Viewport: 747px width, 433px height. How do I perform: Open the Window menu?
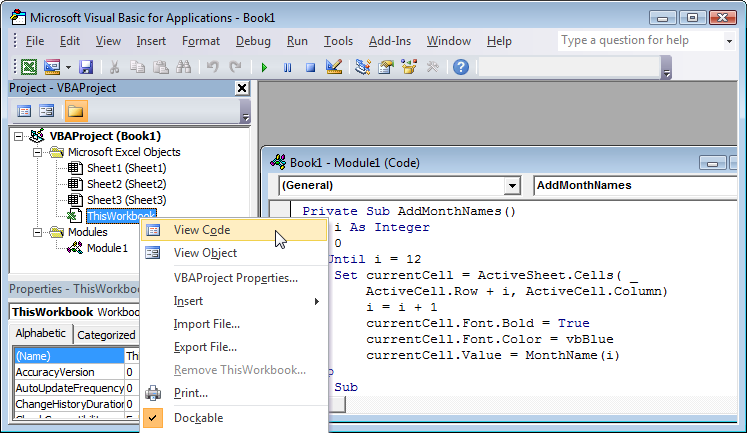tap(449, 41)
